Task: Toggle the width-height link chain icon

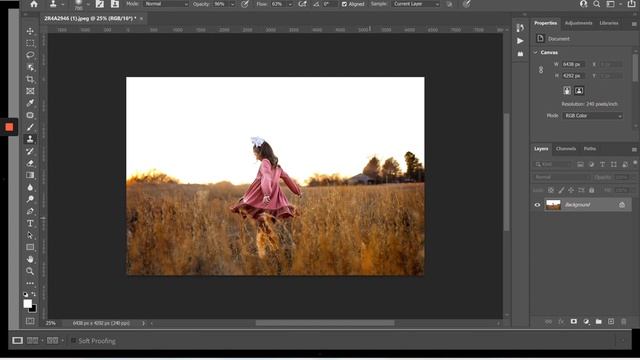Action: [x=541, y=70]
